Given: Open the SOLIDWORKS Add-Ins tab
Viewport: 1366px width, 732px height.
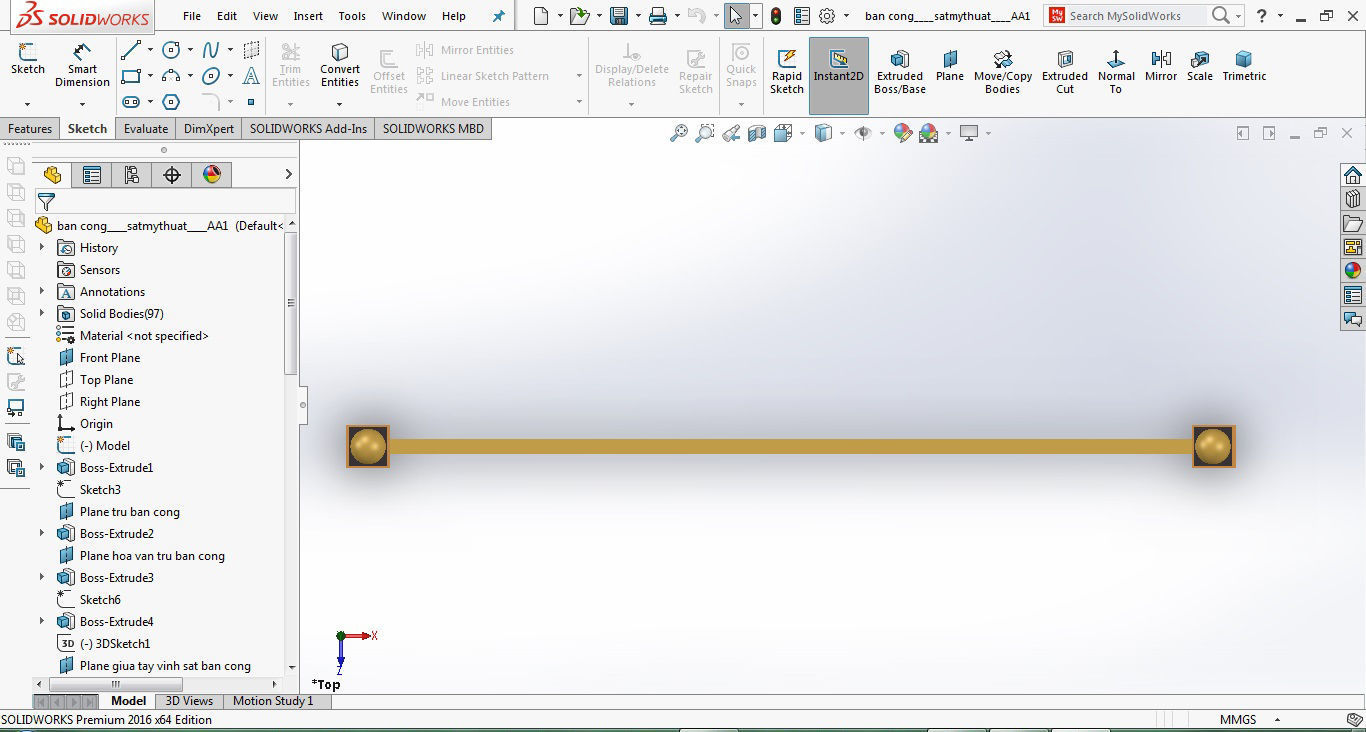Looking at the screenshot, I should 308,129.
